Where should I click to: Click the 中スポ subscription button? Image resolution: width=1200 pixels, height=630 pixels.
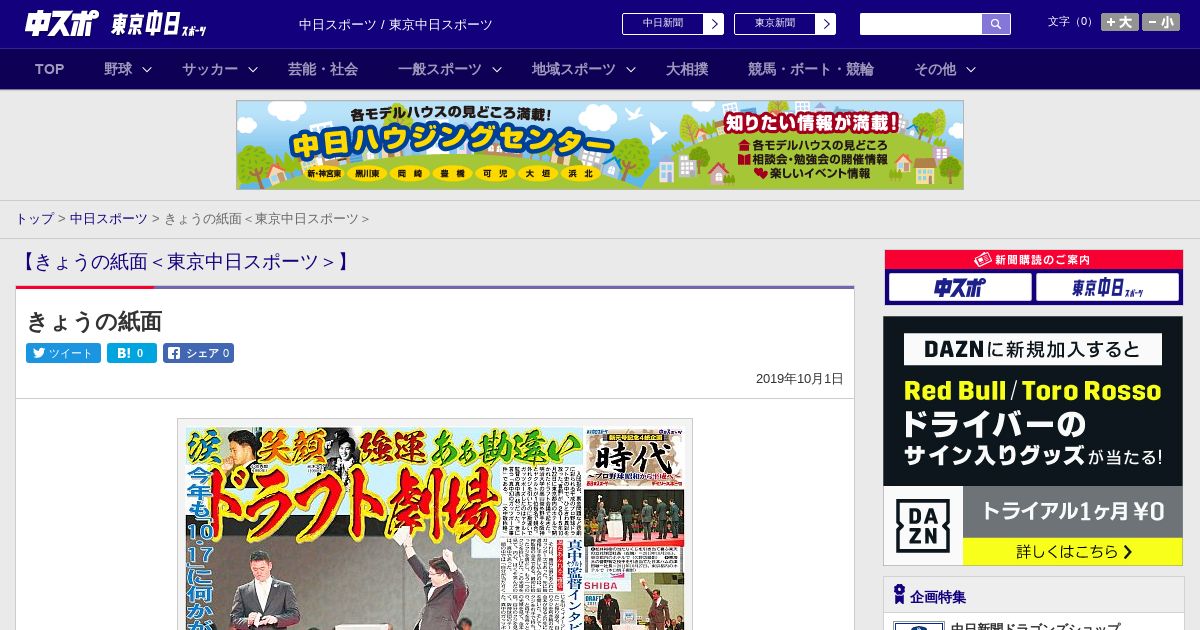tap(960, 288)
